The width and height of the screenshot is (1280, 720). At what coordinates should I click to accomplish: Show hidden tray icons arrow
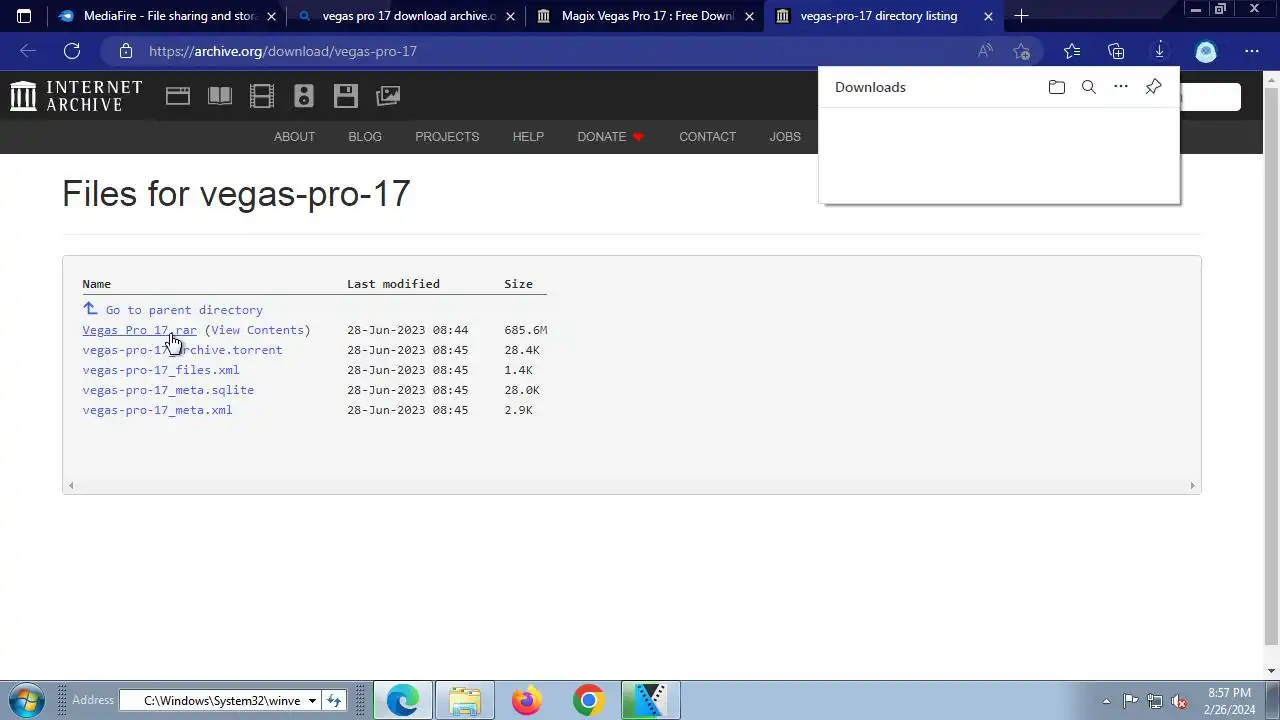[1106, 701]
